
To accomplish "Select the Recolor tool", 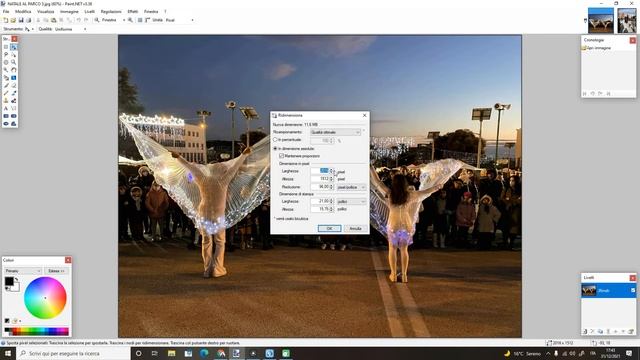I will click(13, 101).
